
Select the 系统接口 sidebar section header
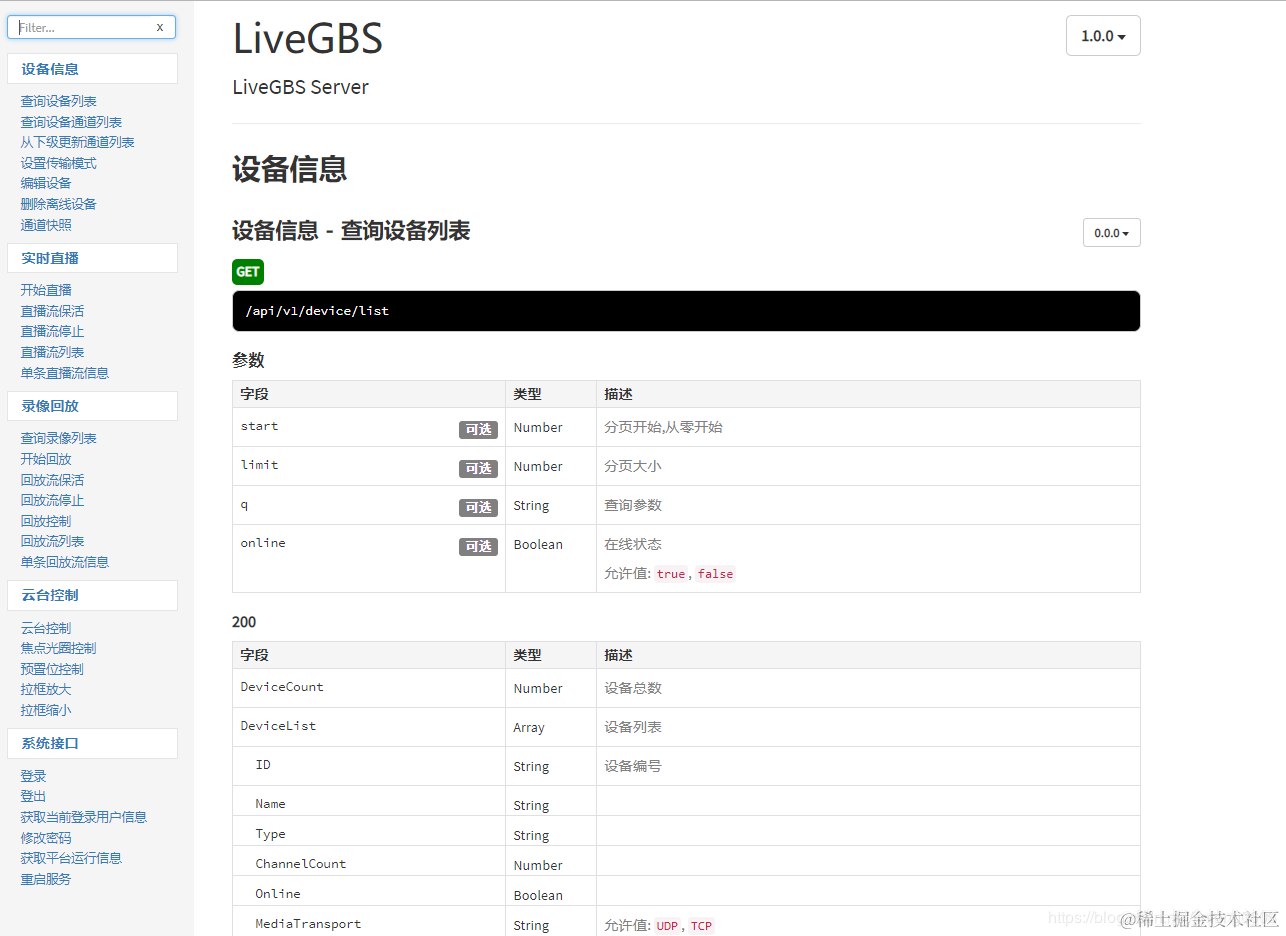tap(92, 743)
